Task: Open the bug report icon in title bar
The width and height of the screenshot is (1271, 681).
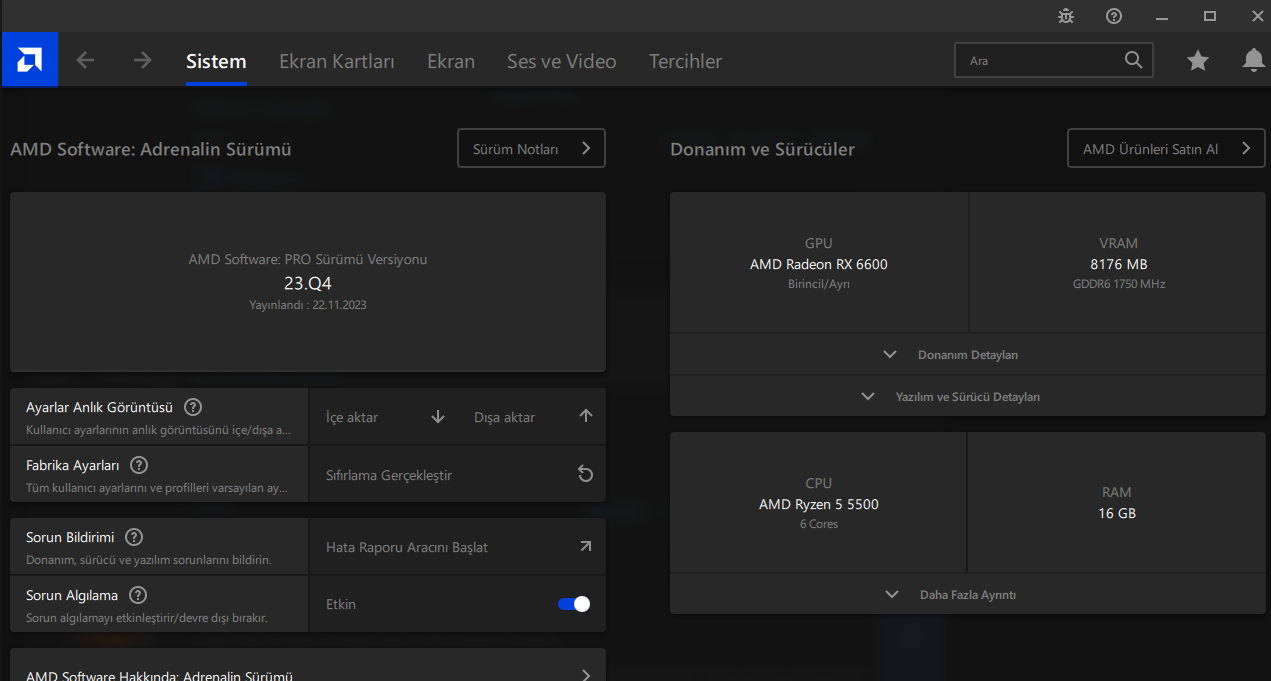Action: 1066,16
